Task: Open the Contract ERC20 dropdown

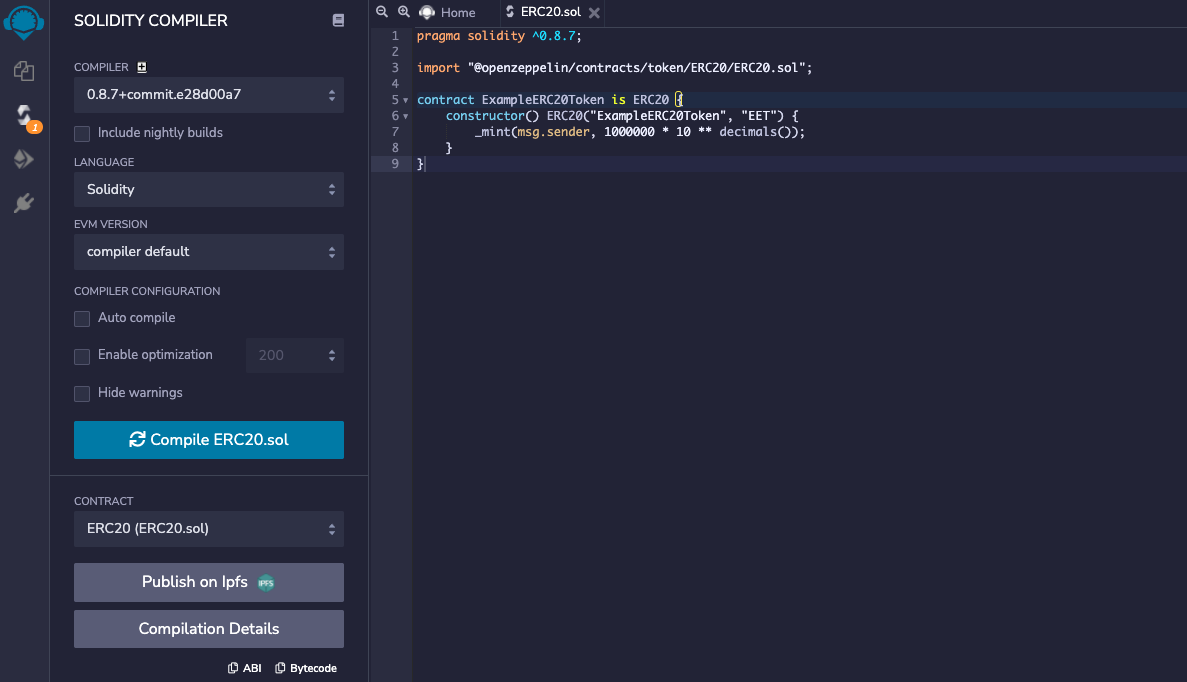Action: pyautogui.click(x=209, y=528)
